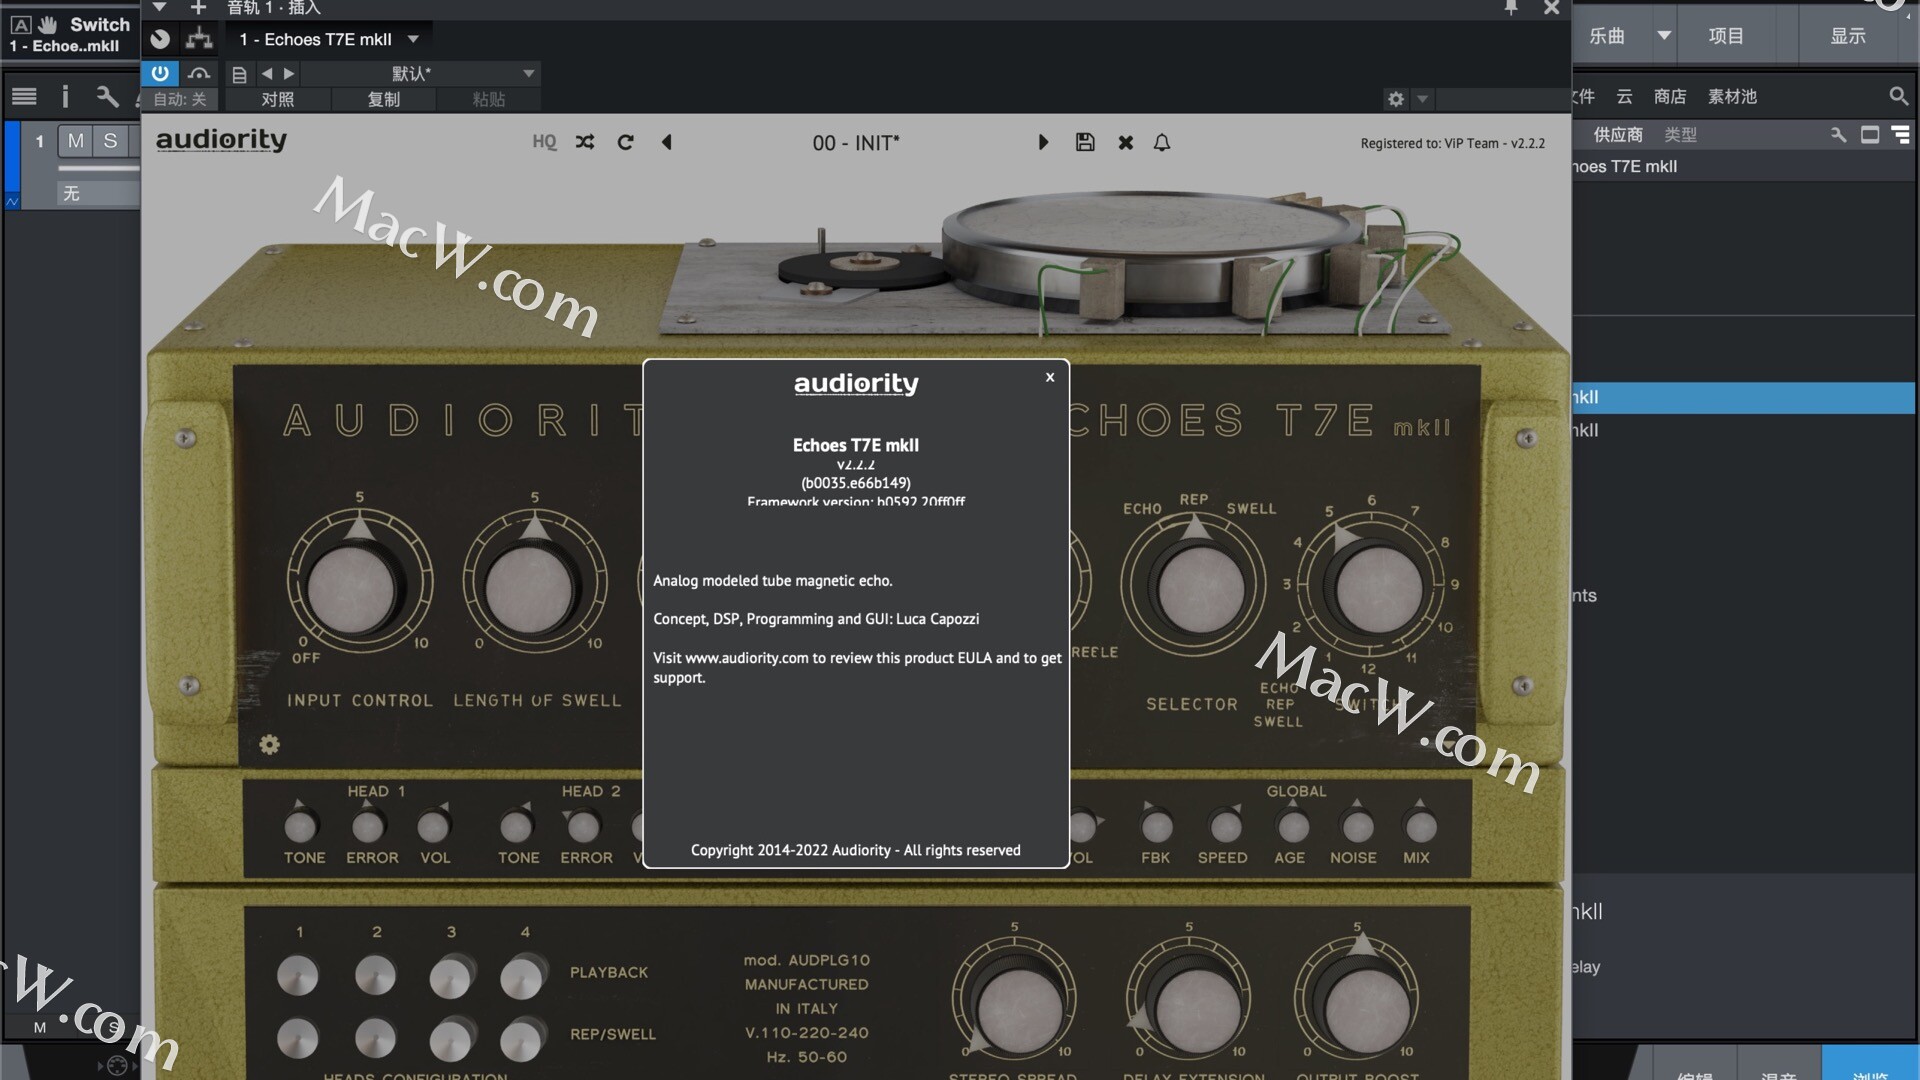This screenshot has width=1920, height=1080.
Task: Adjust the global SPEED knob
Action: [1225, 826]
